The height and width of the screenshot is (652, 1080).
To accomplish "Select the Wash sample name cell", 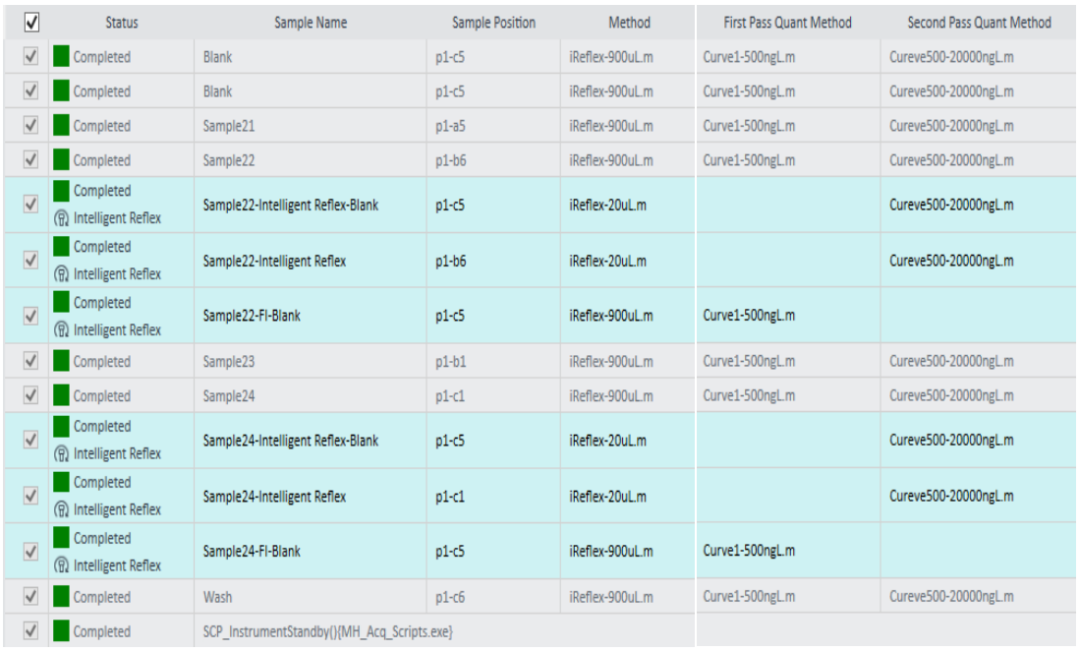I will (x=310, y=596).
